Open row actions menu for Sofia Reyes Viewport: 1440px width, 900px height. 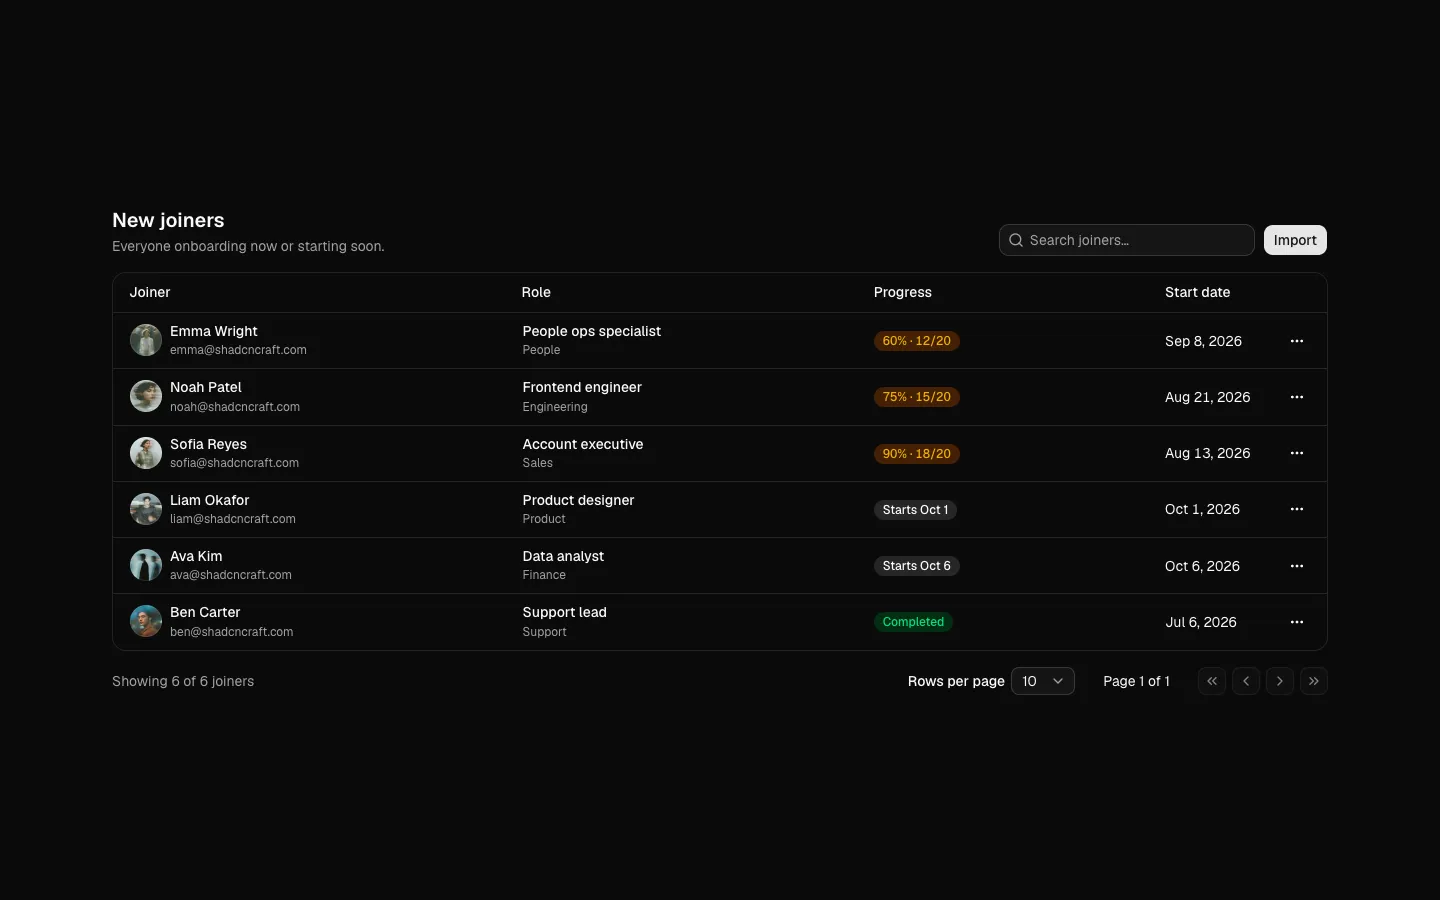click(x=1297, y=453)
